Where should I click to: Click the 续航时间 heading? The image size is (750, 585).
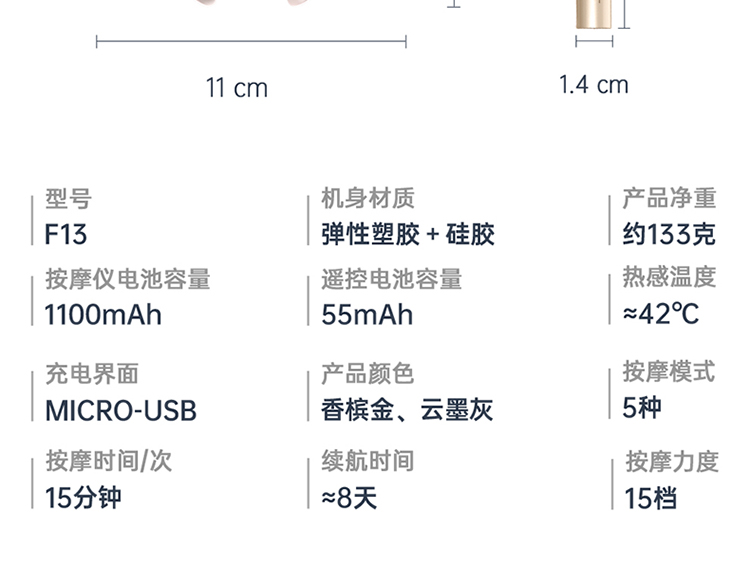point(367,461)
